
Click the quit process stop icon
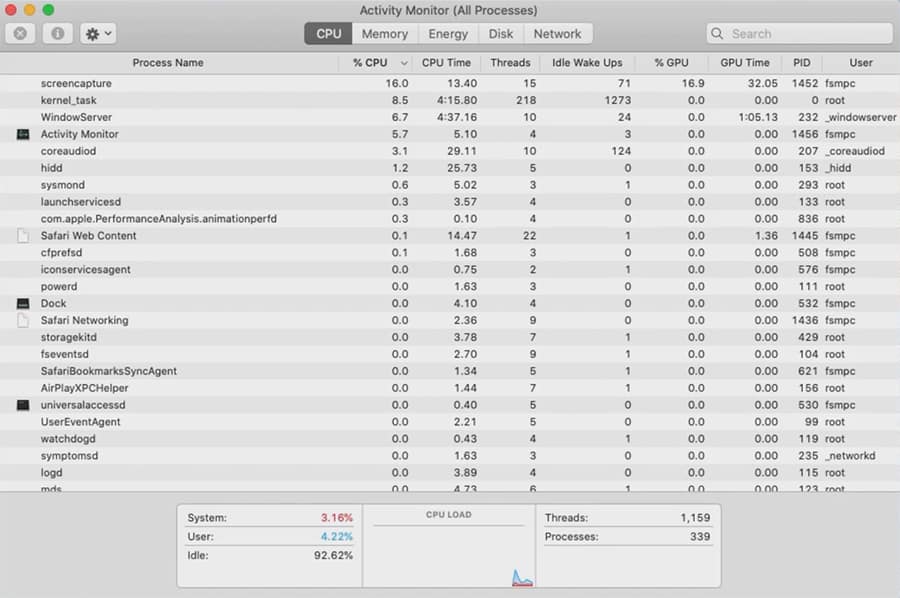click(20, 34)
